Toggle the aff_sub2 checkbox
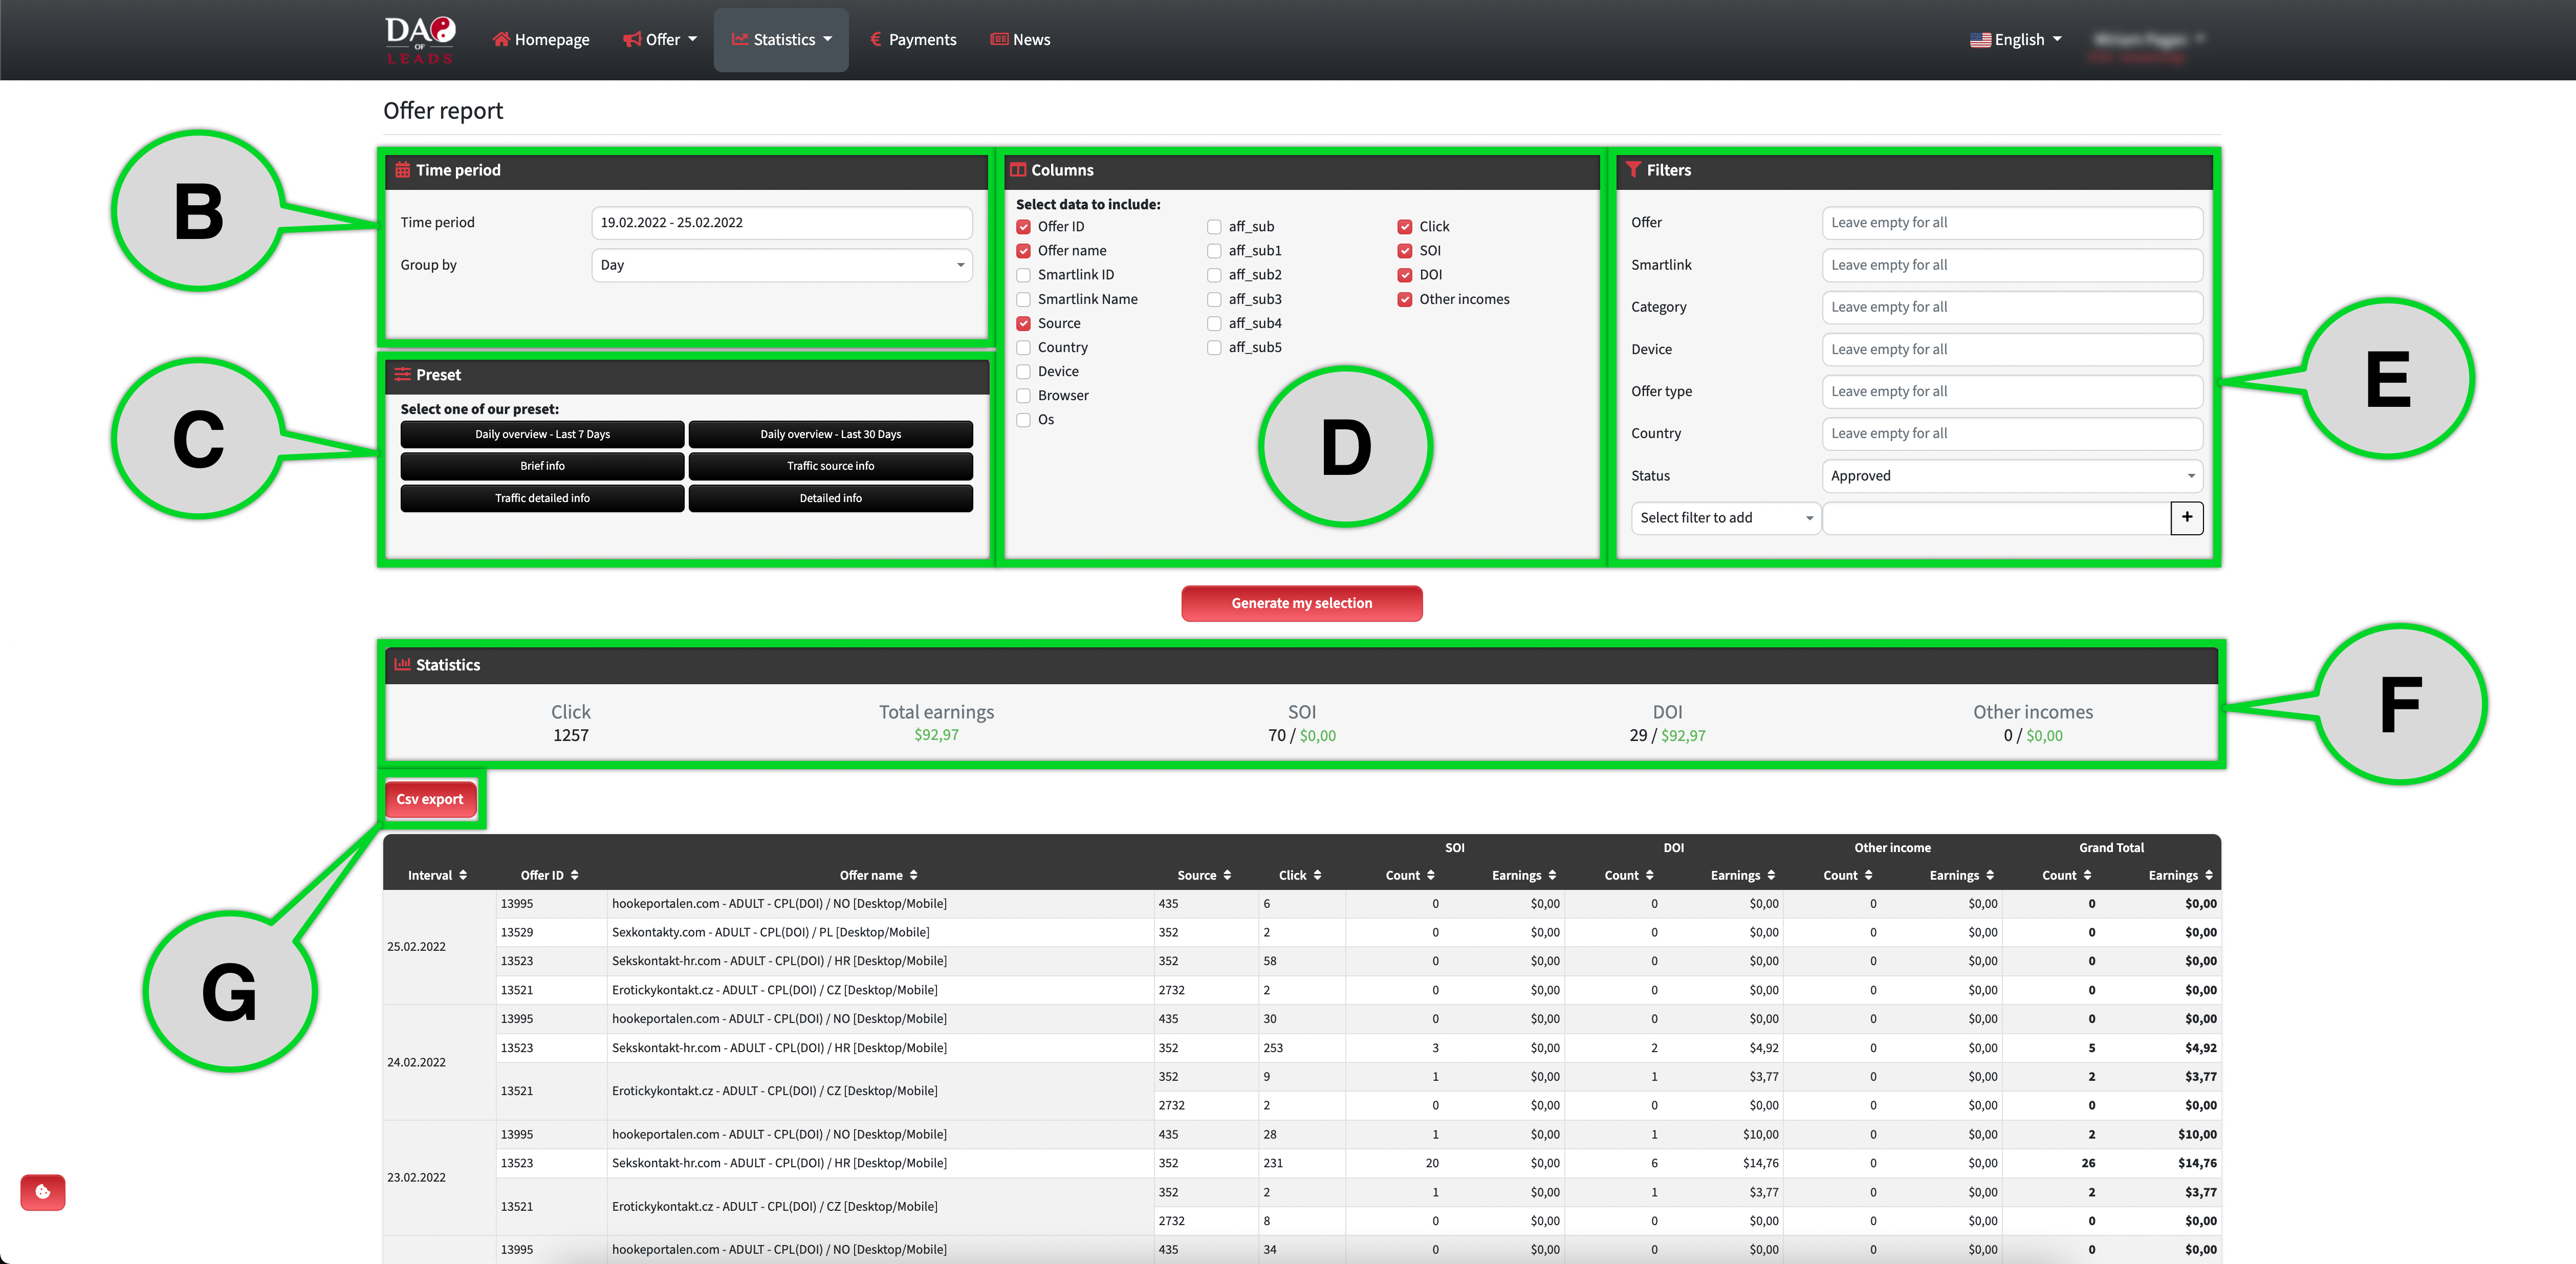This screenshot has width=2576, height=1264. pyautogui.click(x=1214, y=275)
